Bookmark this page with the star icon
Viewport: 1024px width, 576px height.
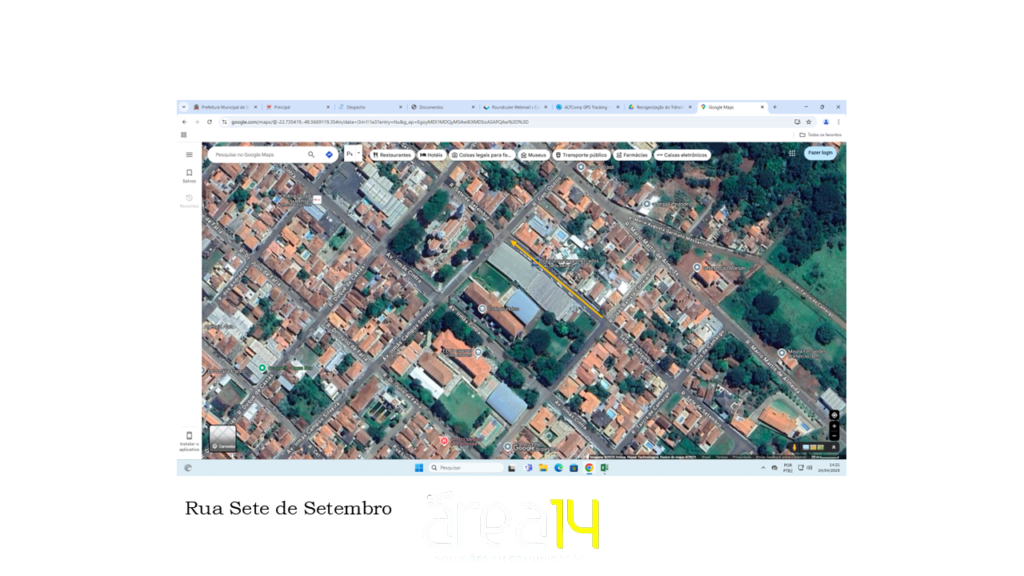[809, 122]
